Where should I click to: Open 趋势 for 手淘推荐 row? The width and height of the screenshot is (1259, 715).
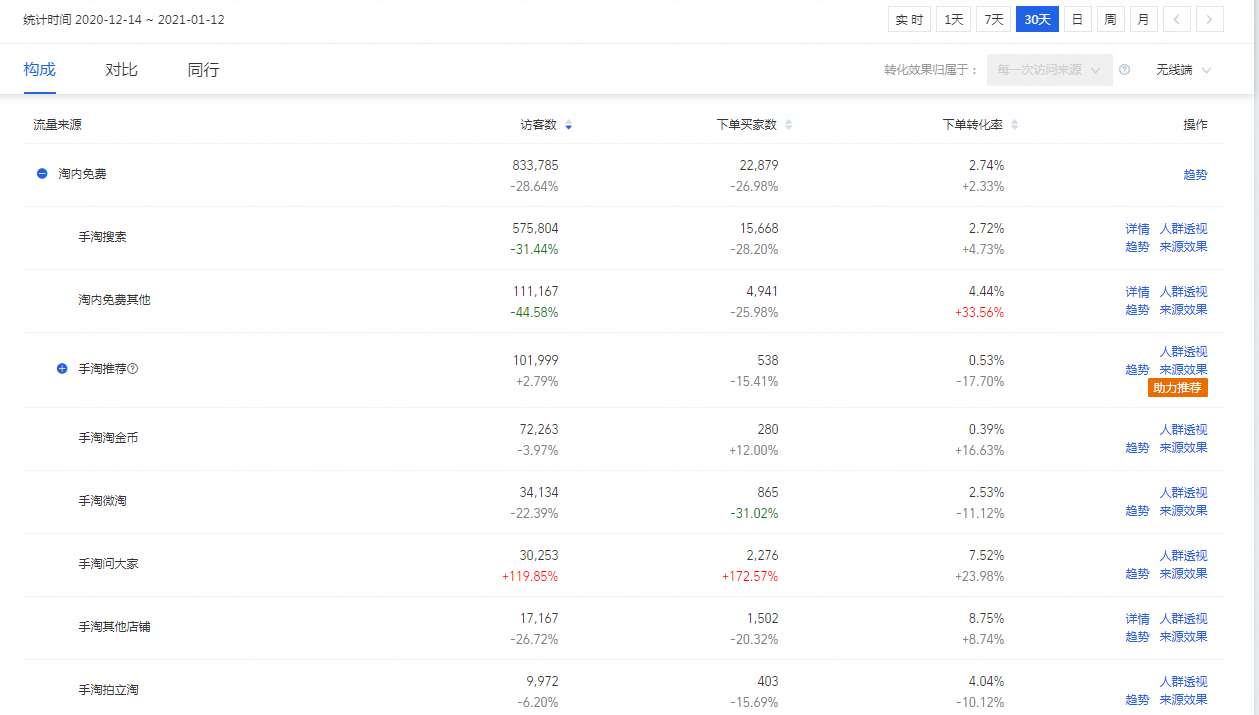tap(1137, 370)
